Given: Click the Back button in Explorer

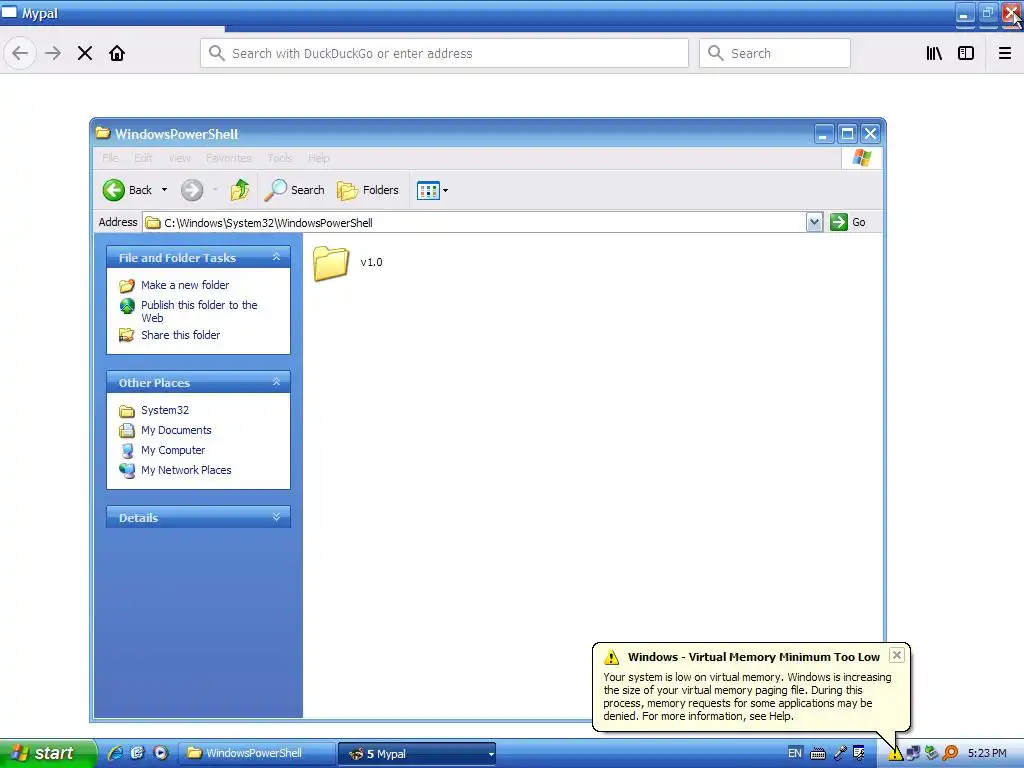Looking at the screenshot, I should pos(127,190).
